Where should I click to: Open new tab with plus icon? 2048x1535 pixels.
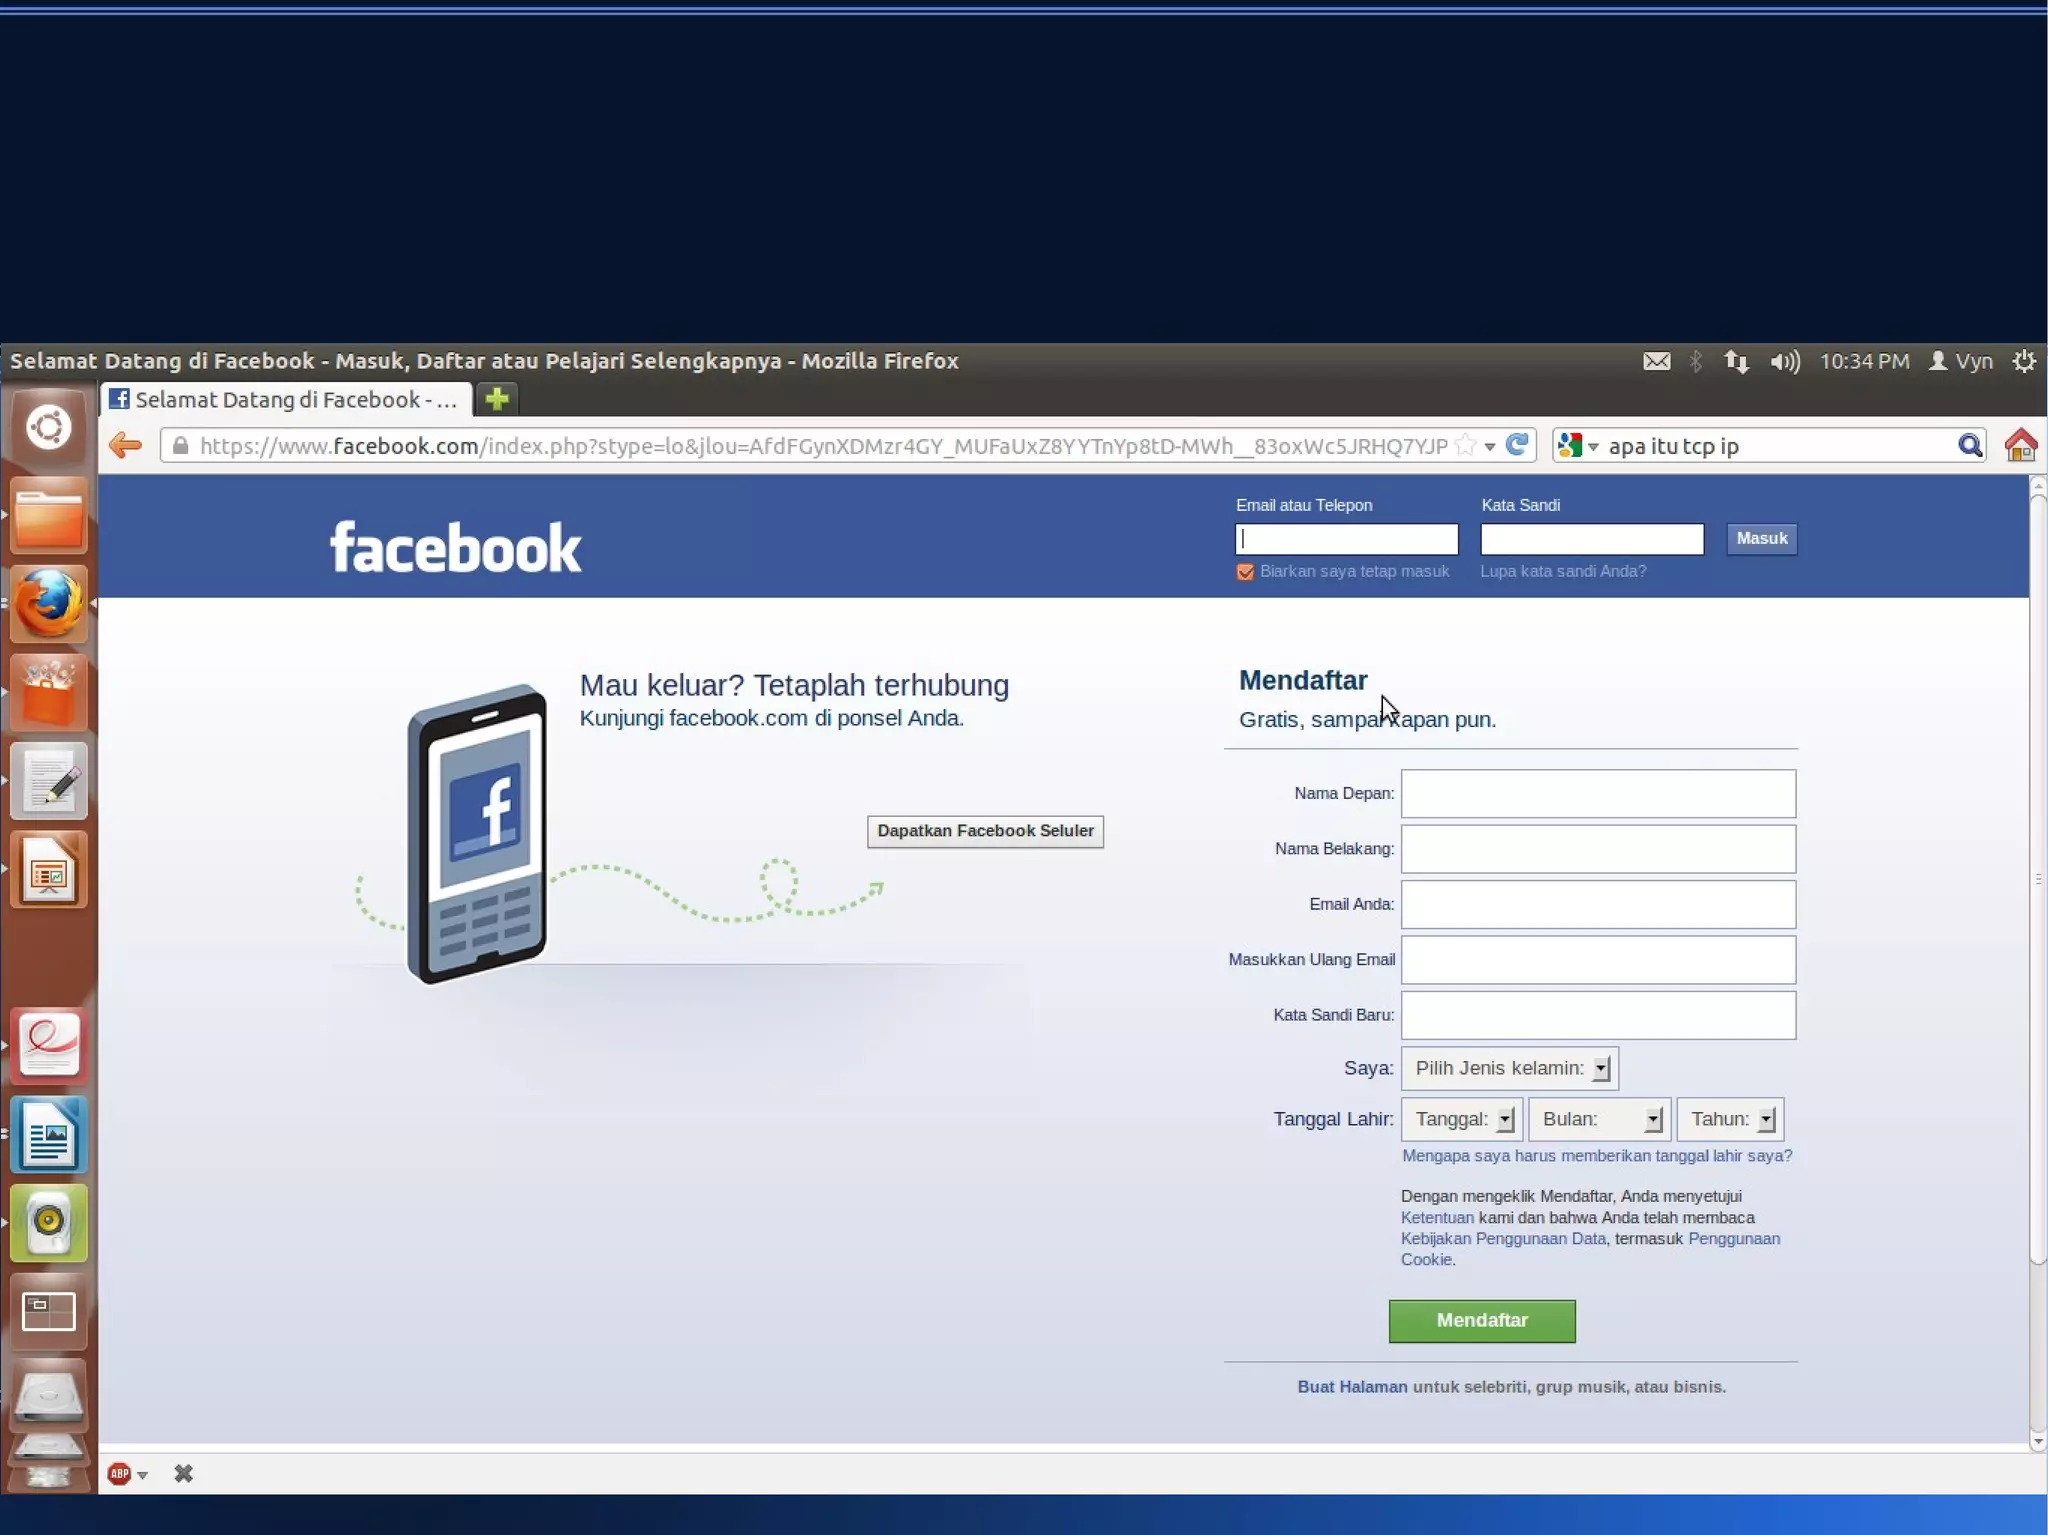coord(496,399)
